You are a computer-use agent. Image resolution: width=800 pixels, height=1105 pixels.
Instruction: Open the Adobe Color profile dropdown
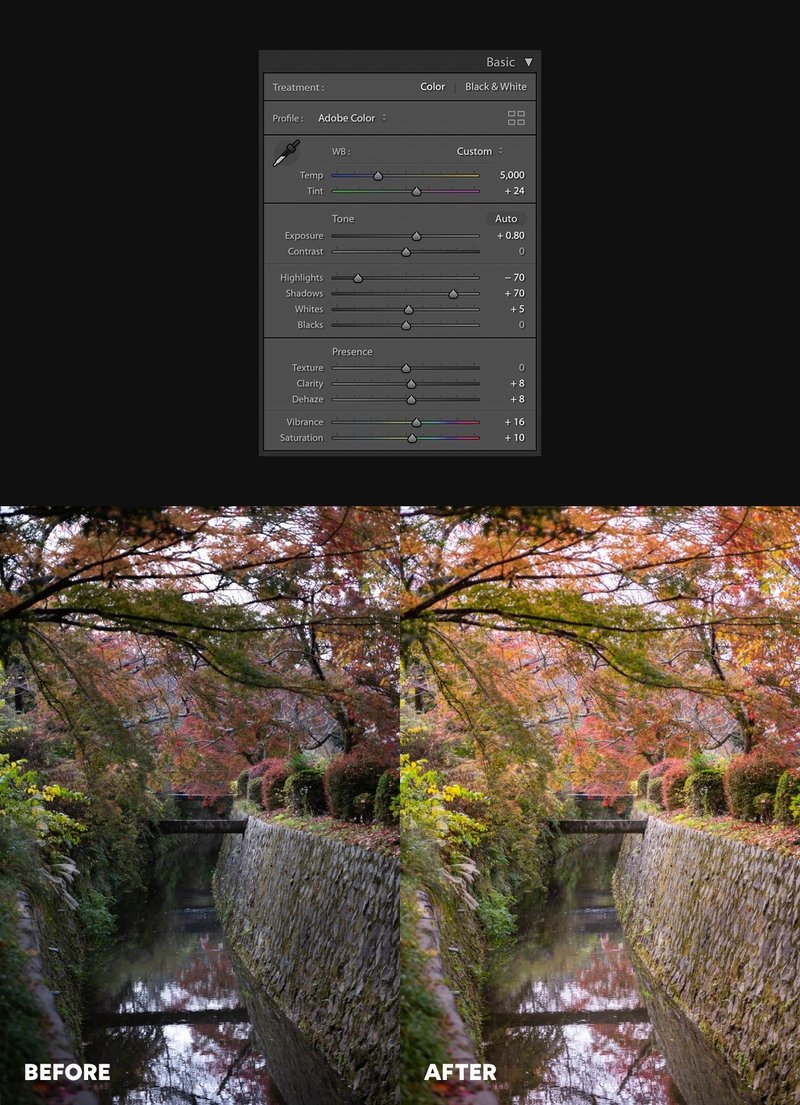[x=349, y=118]
